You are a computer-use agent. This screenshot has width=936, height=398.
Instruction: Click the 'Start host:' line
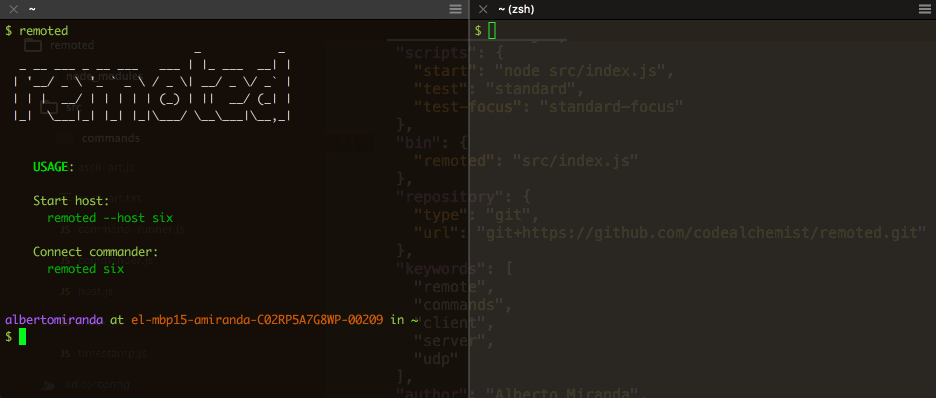click(x=71, y=201)
